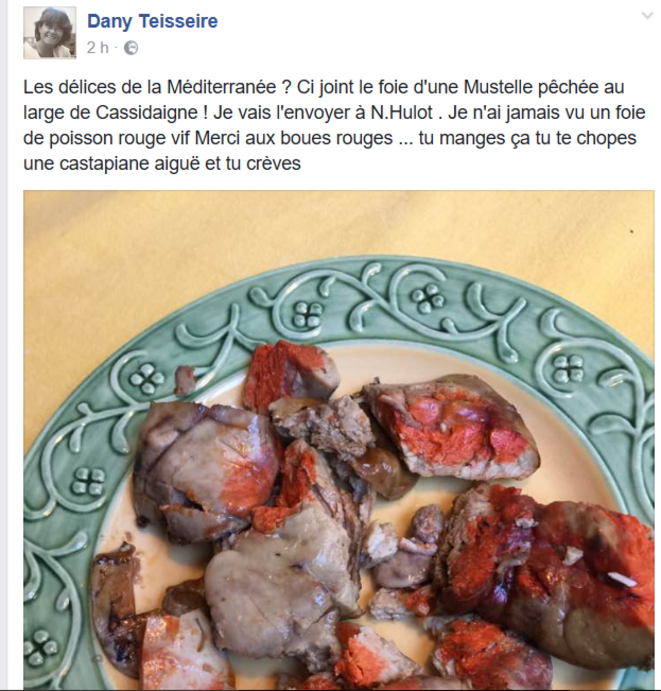661x691 pixels.
Task: Click the word 'Méditerranée' in the post
Action: [221, 87]
